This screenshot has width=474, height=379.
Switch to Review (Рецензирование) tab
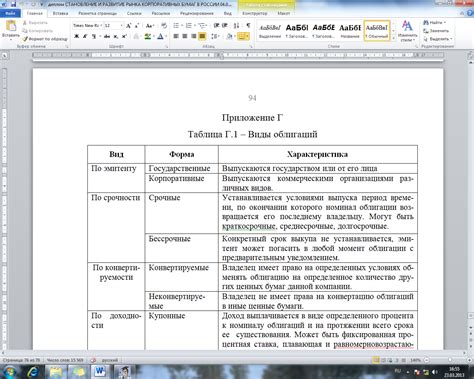197,13
